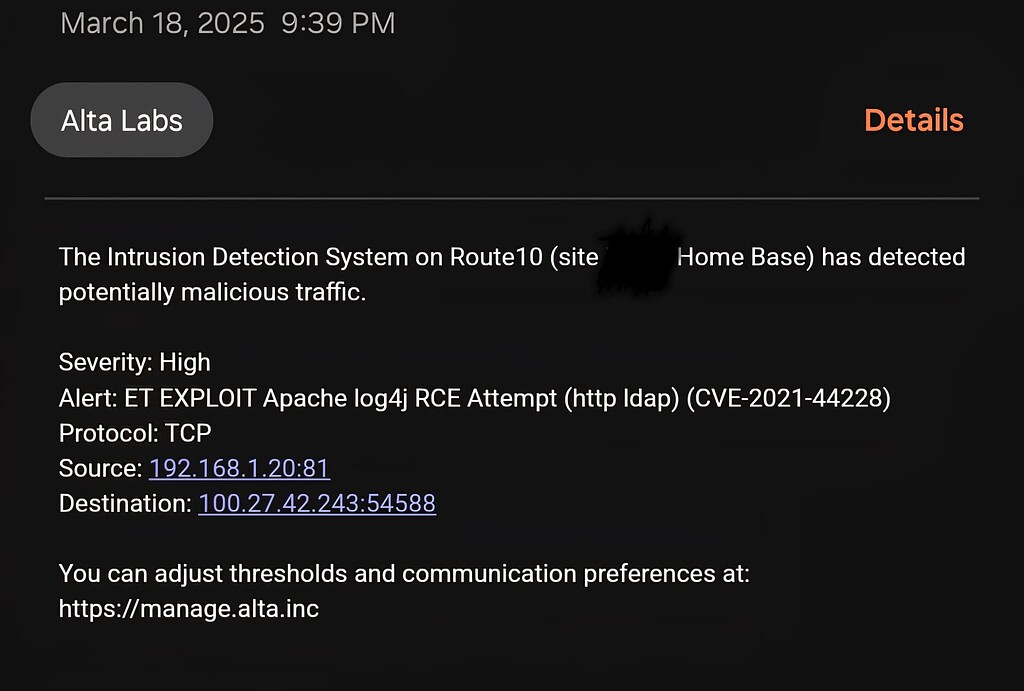Image resolution: width=1024 pixels, height=691 pixels.
Task: Open the Details link
Action: point(912,120)
